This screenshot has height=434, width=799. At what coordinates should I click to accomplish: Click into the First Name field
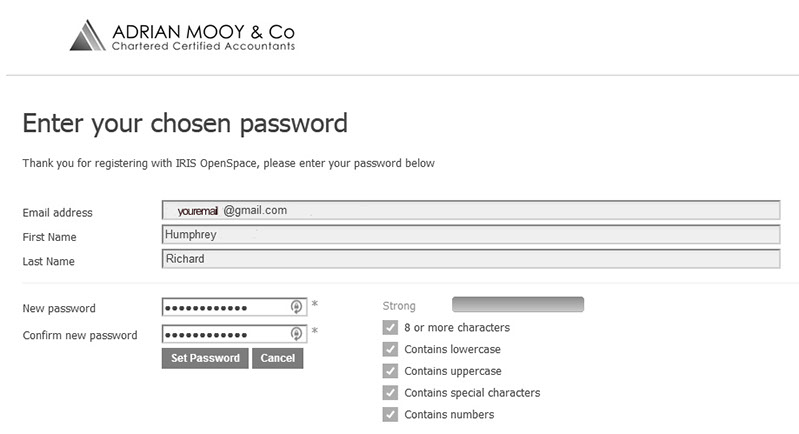[x=470, y=235]
